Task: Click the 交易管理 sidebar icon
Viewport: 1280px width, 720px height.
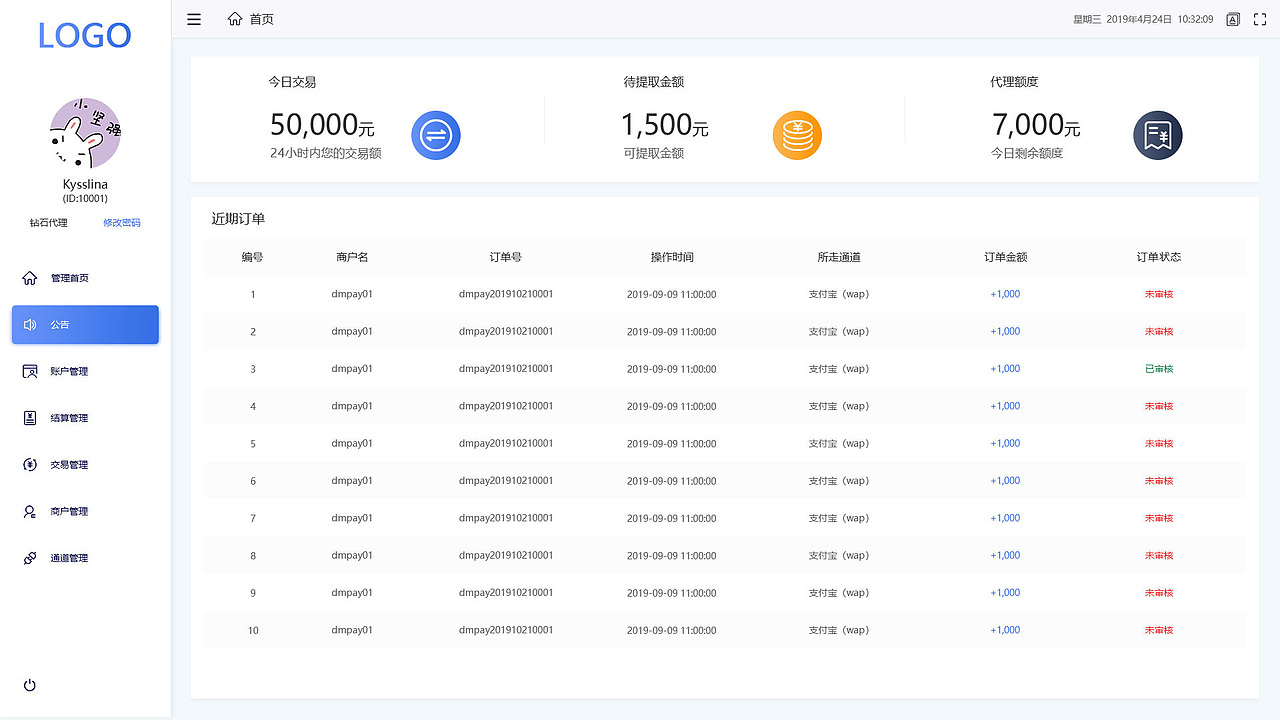Action: [30, 464]
